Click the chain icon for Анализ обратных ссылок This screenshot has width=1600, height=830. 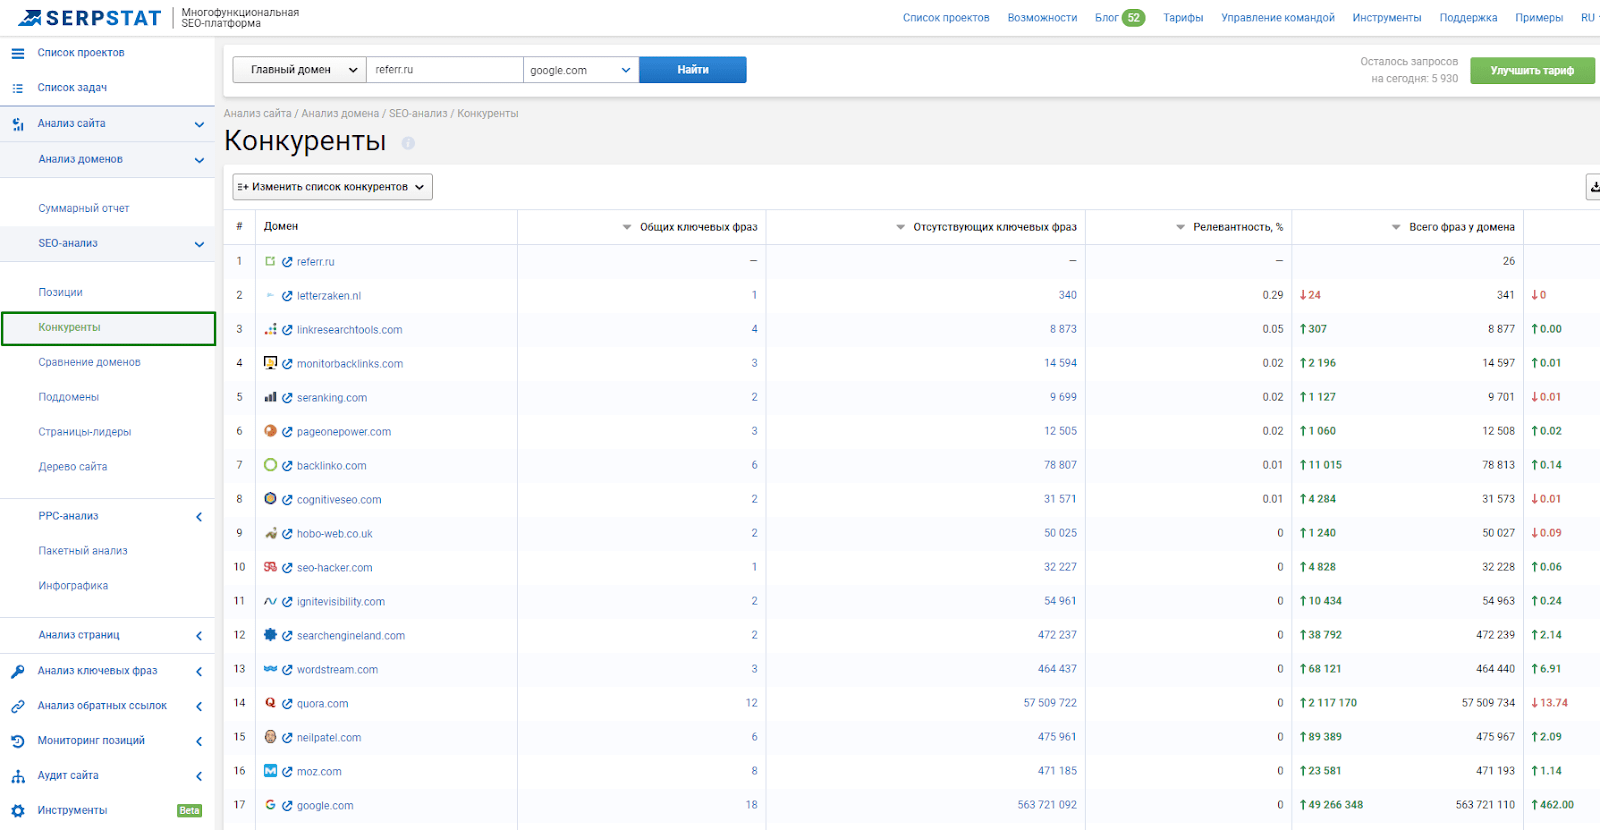click(18, 706)
